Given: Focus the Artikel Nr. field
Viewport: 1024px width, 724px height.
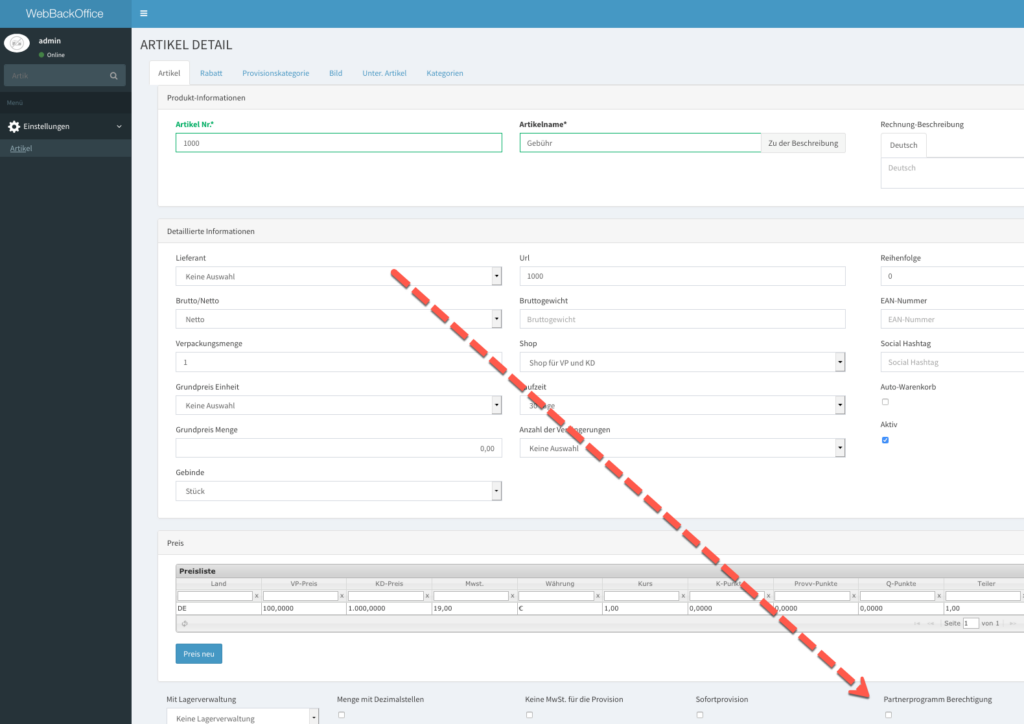Looking at the screenshot, I should (x=338, y=143).
